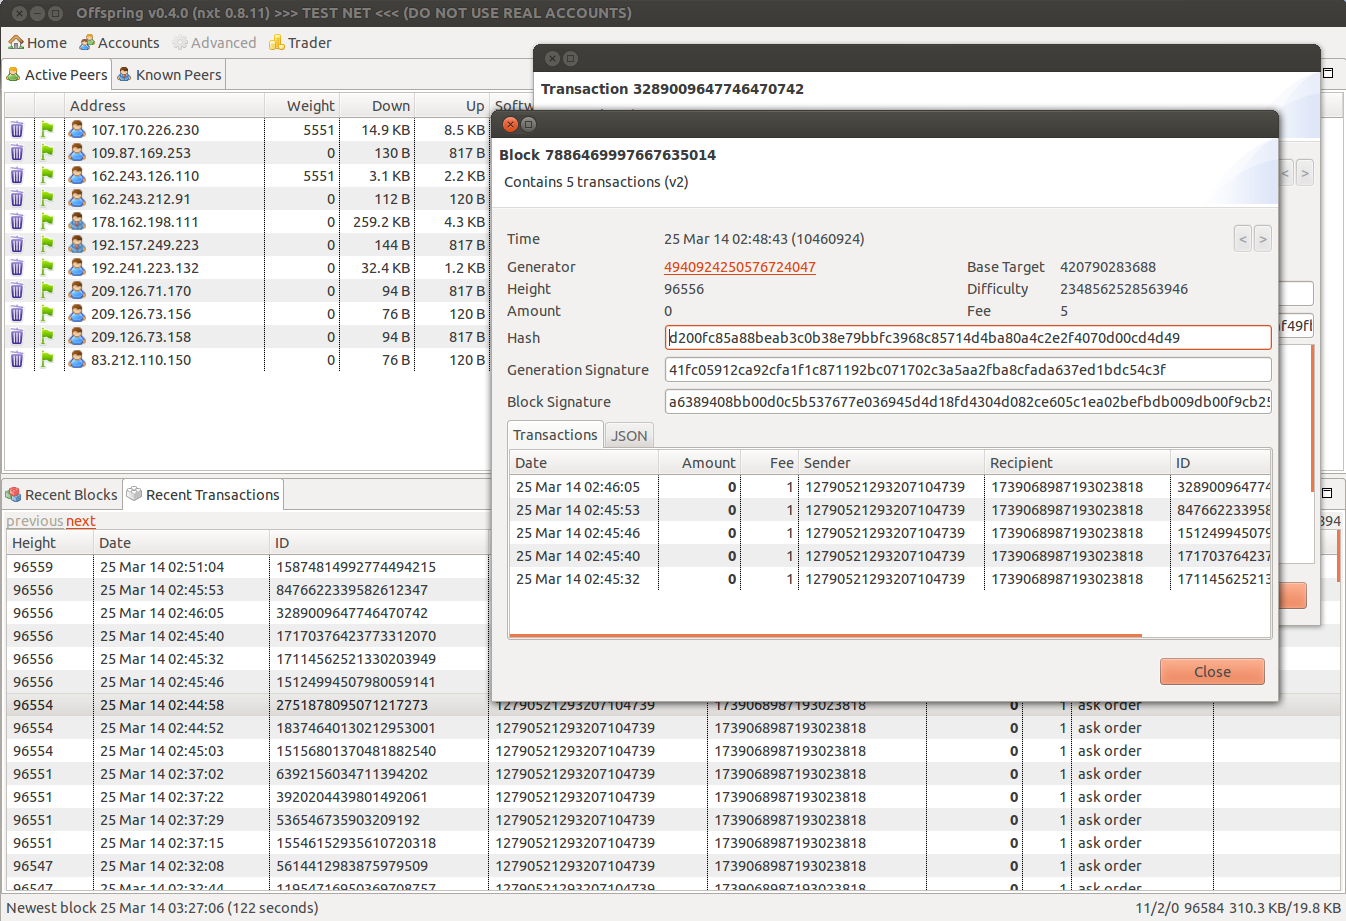Open the Home toolbar item

(37, 43)
